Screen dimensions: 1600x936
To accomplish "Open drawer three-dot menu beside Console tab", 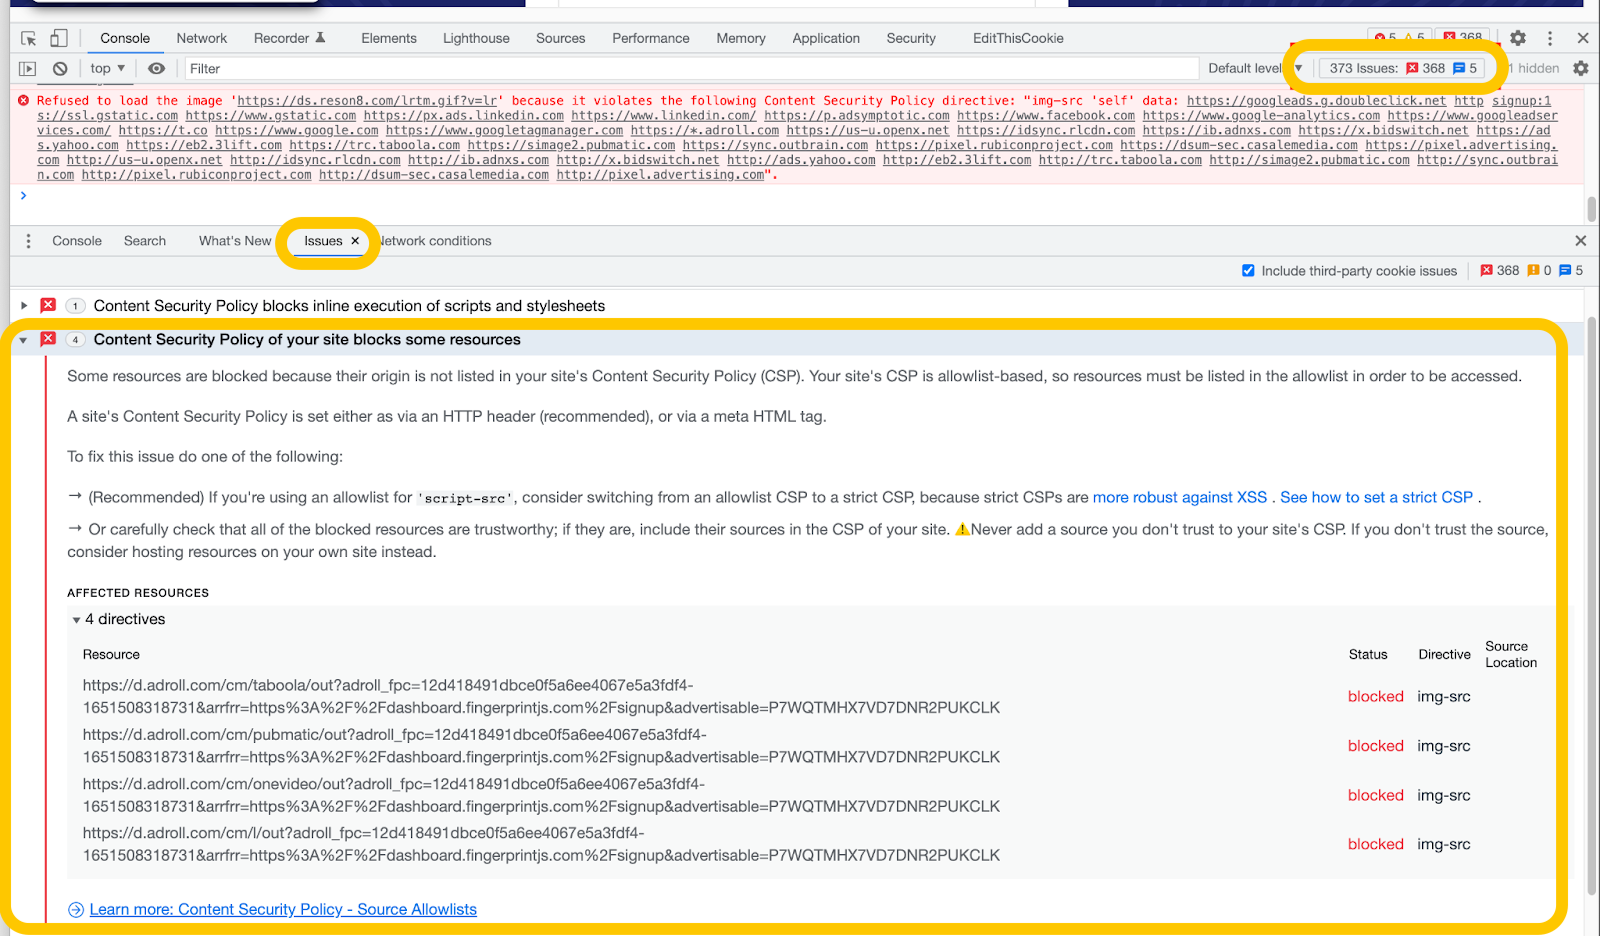I will 28,241.
